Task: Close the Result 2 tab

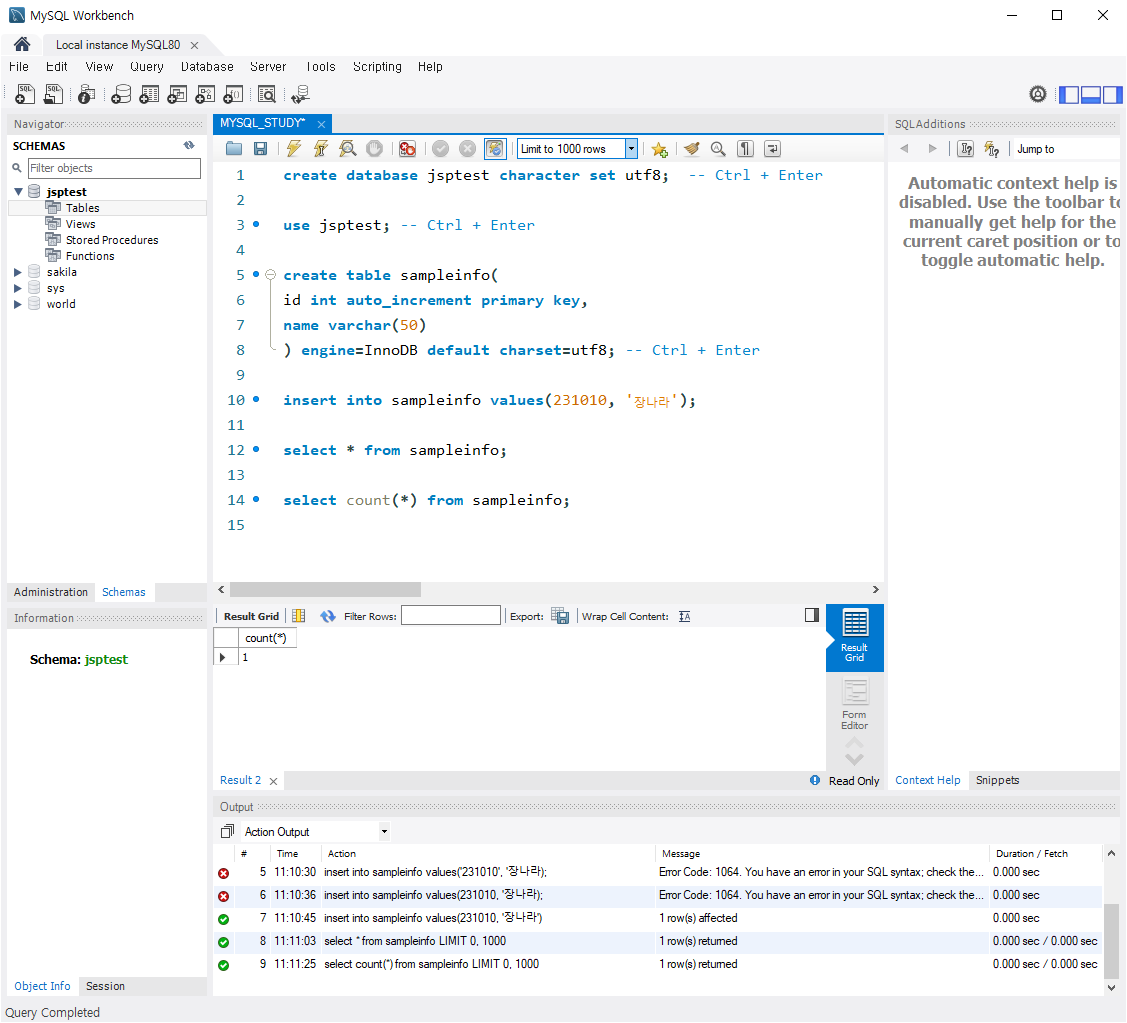Action: tap(273, 781)
